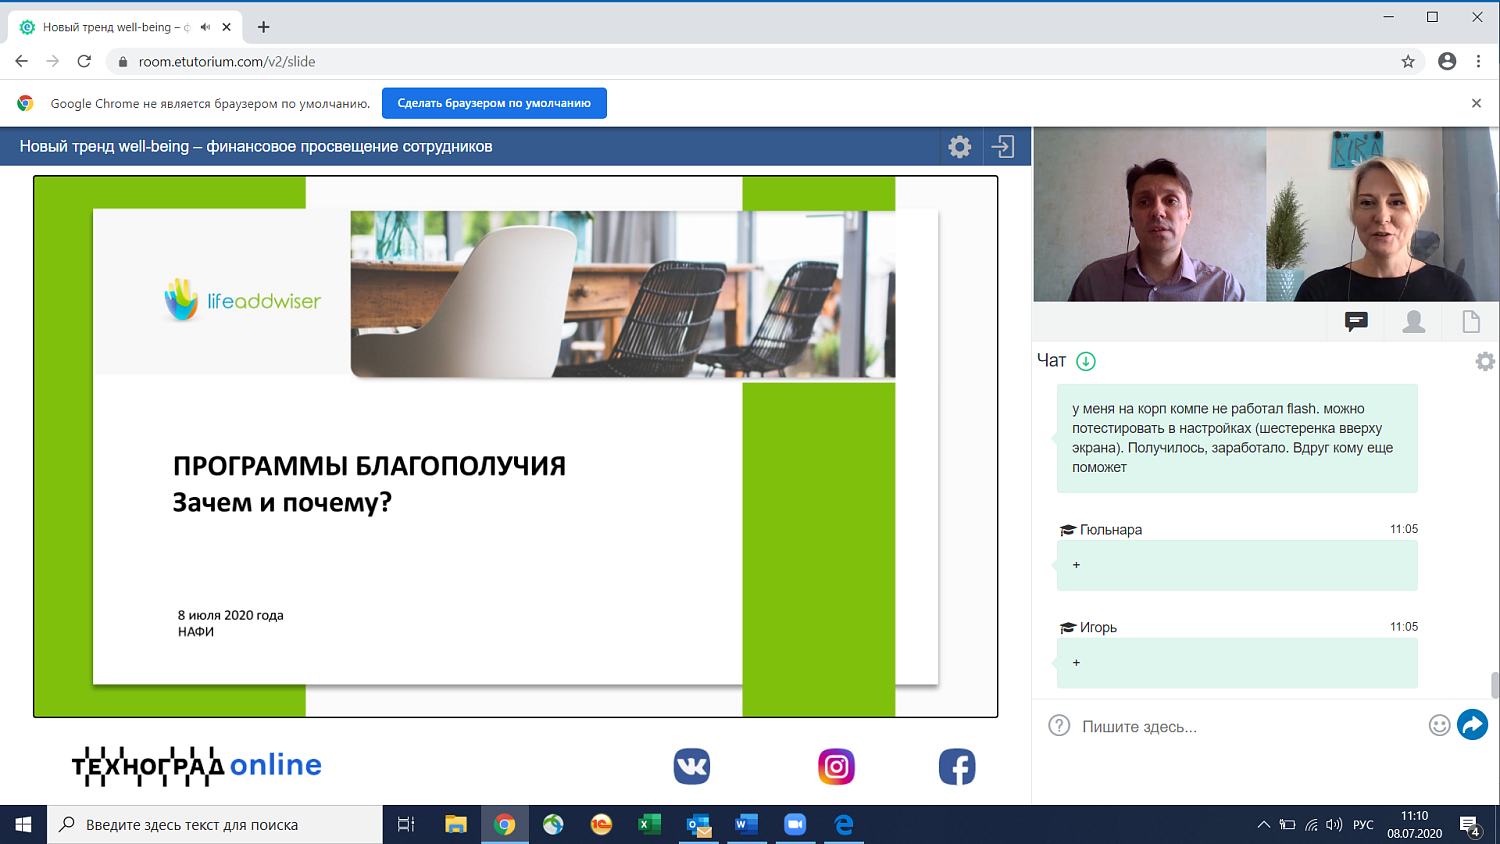Exit the webinar room via the exit icon

(1003, 147)
